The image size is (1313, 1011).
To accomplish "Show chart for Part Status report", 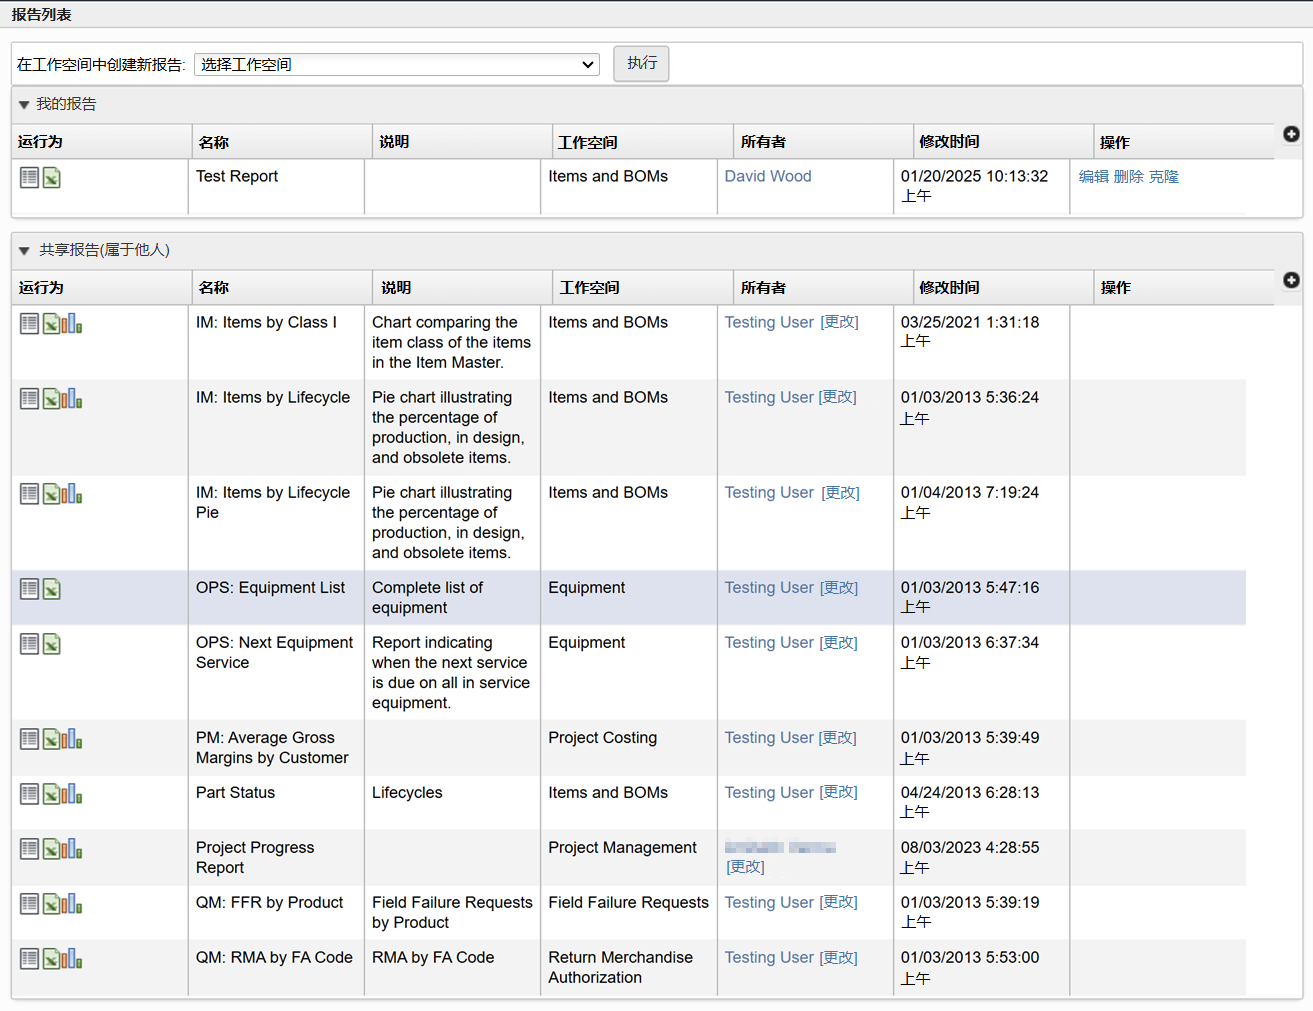I will (72, 794).
